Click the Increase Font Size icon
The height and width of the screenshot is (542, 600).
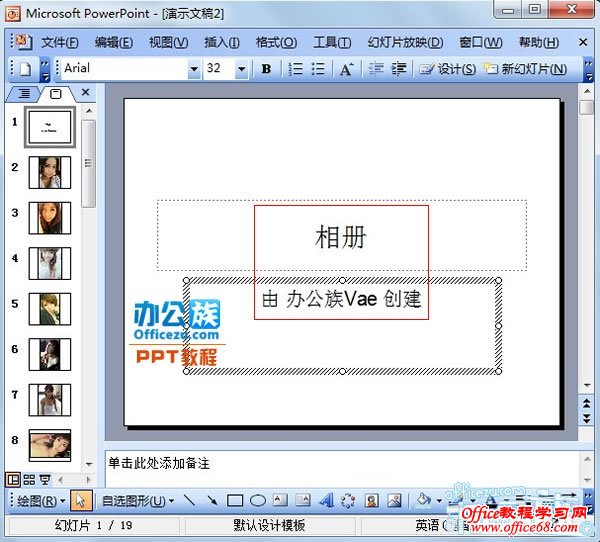(347, 69)
